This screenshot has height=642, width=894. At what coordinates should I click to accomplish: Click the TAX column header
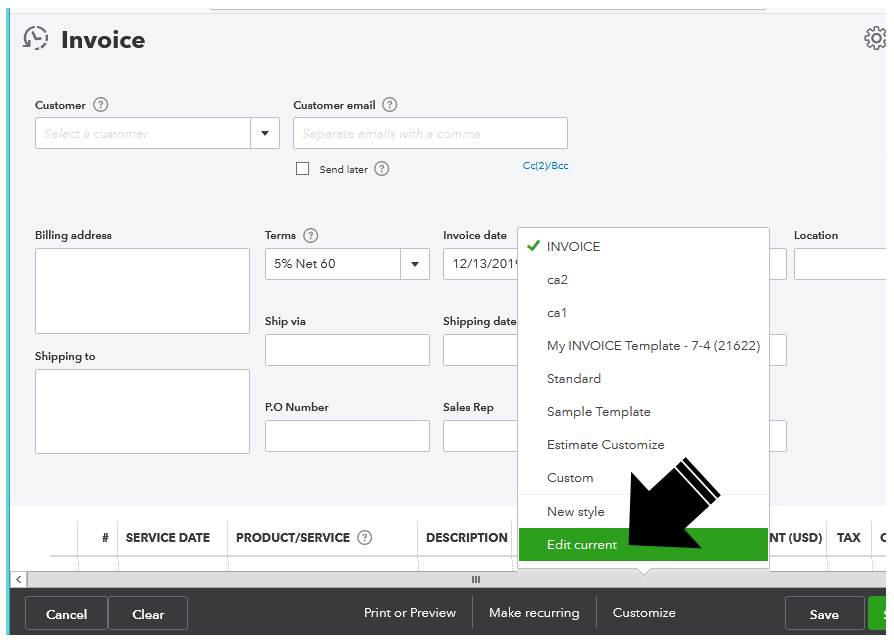848,538
